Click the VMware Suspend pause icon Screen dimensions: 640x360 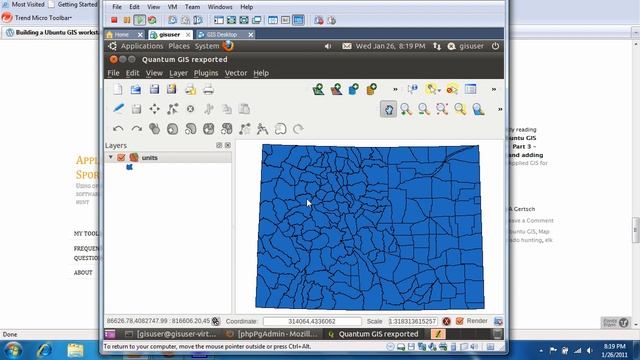pos(127,20)
